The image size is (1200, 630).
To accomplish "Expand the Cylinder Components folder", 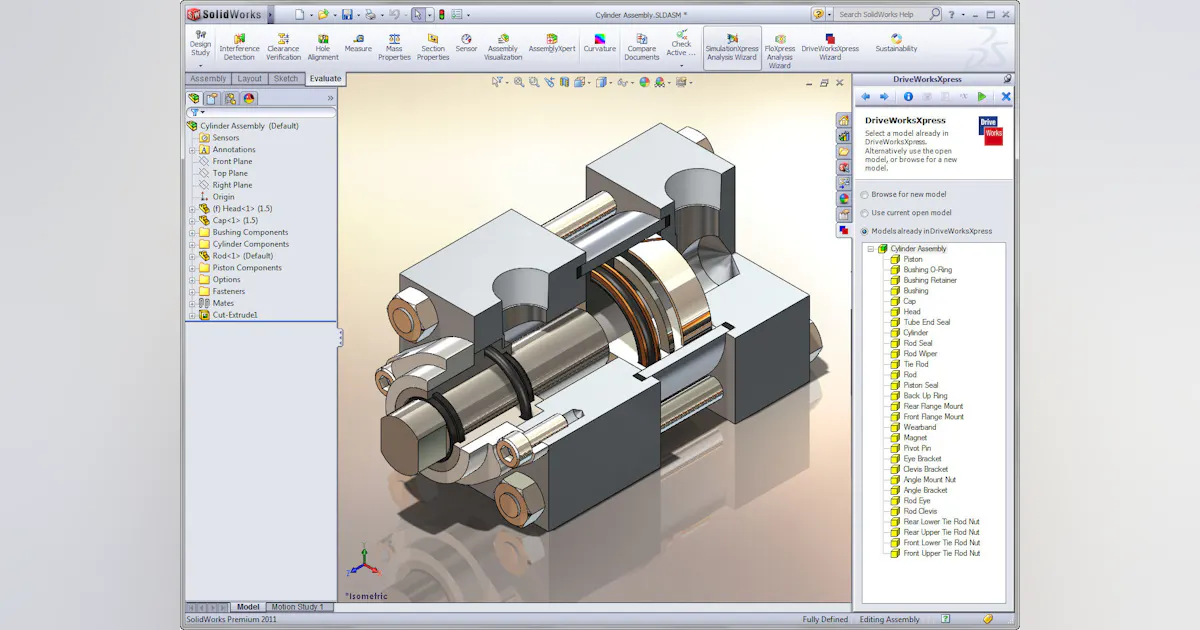I will tap(192, 244).
